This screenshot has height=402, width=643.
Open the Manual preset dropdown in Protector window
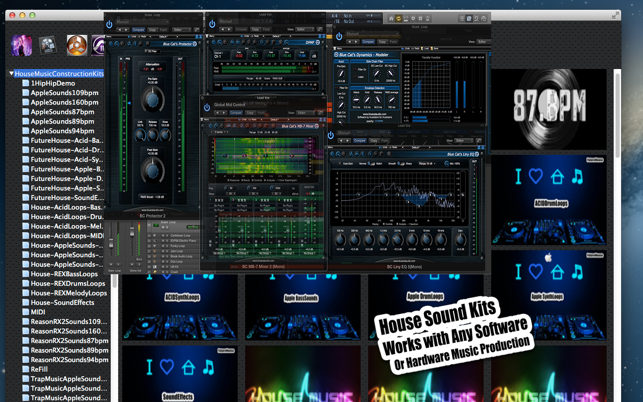(142, 21)
